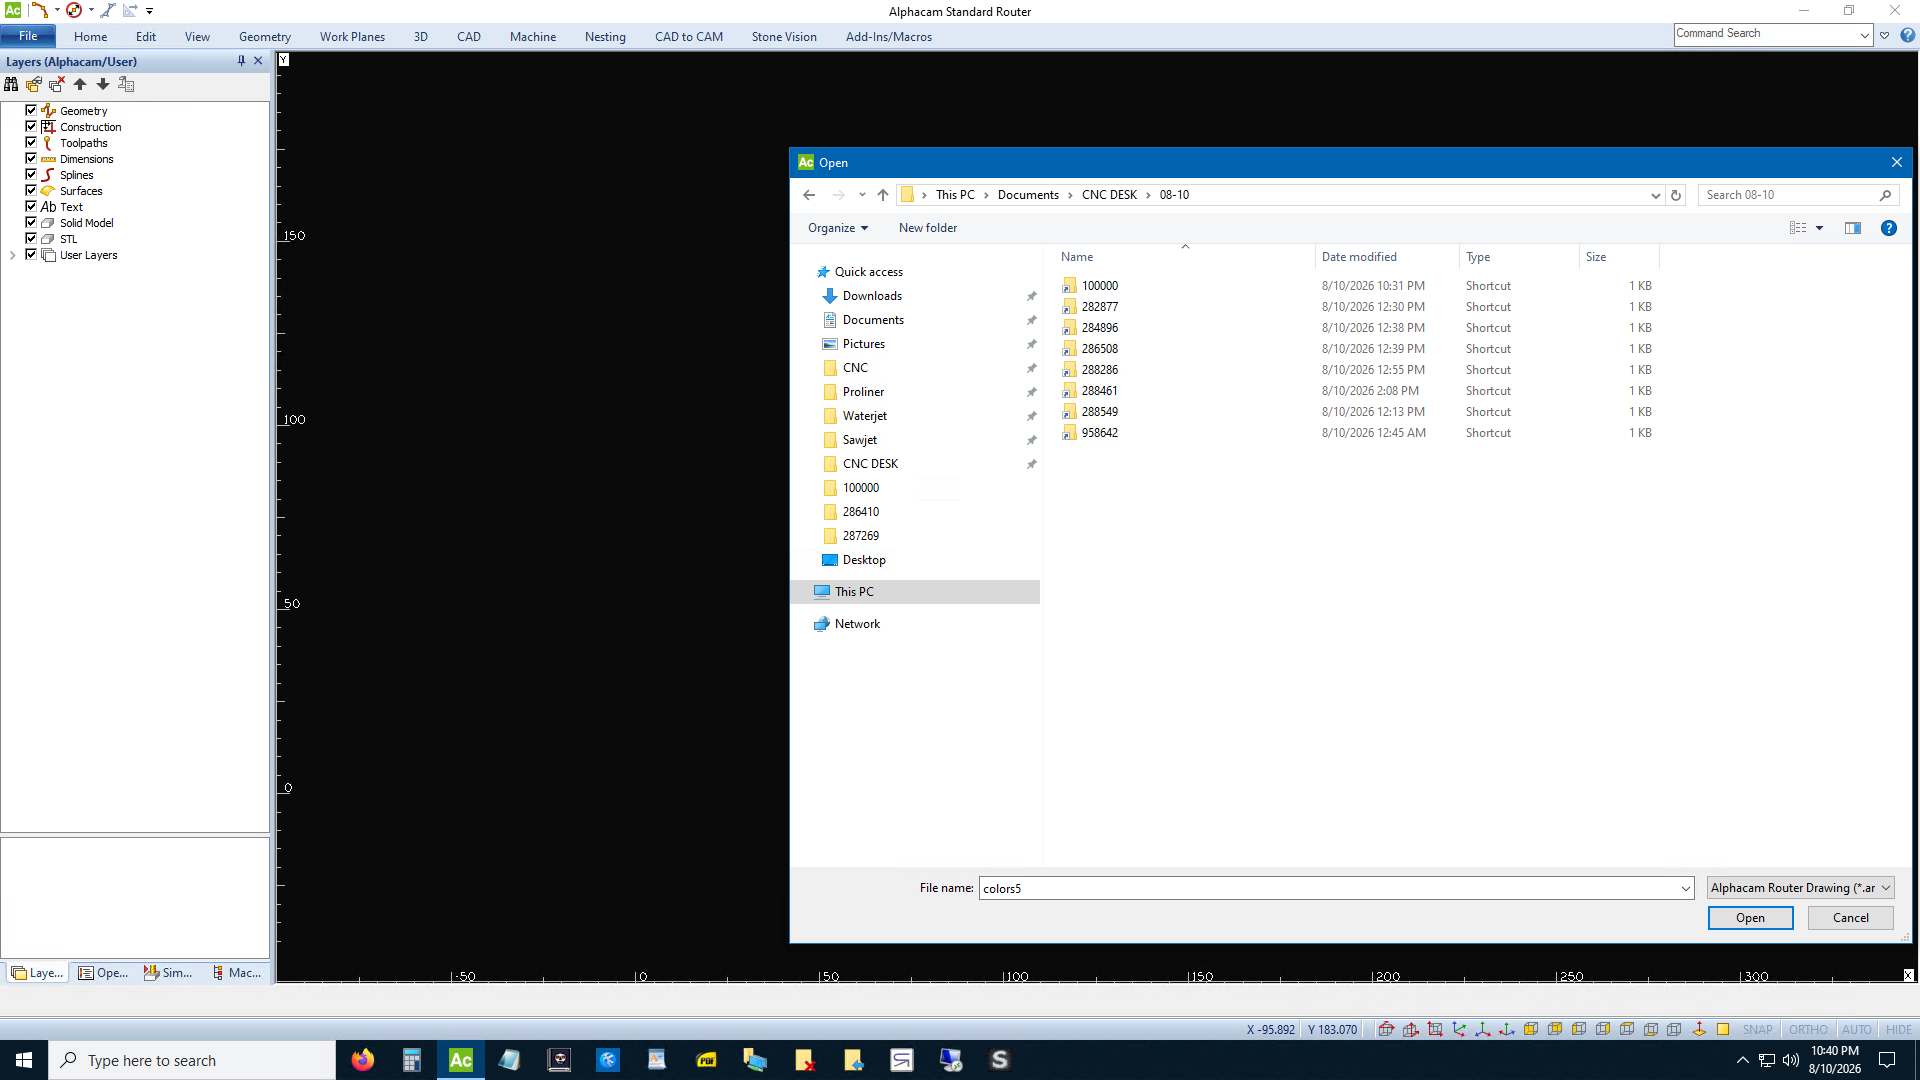Toggle the Toolpaths layer checkbox
The width and height of the screenshot is (1920, 1080).
(x=31, y=143)
